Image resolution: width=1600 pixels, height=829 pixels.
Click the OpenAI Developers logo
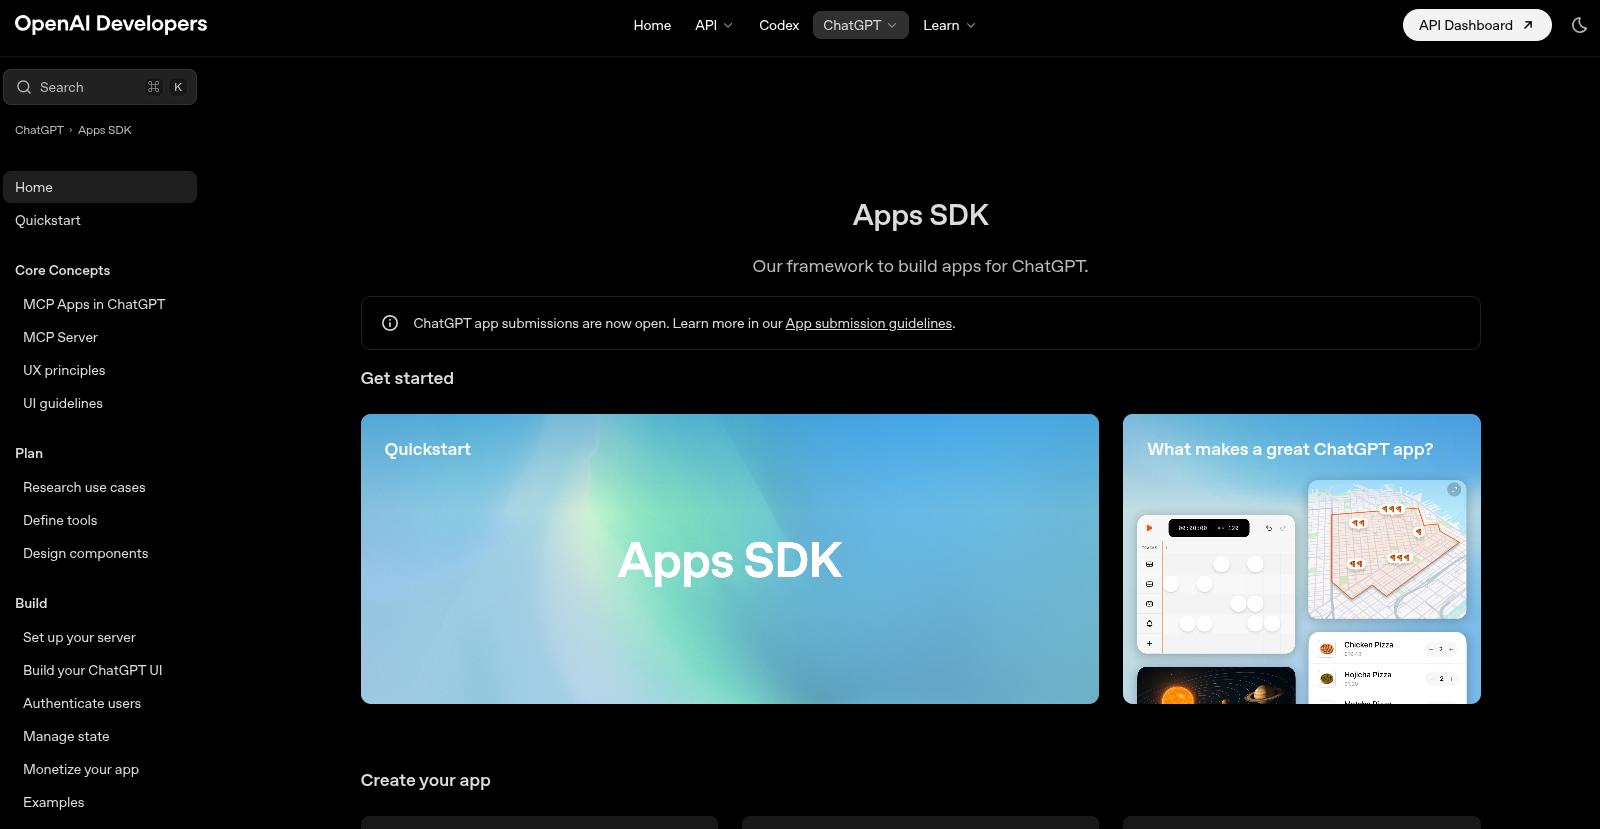click(x=111, y=24)
